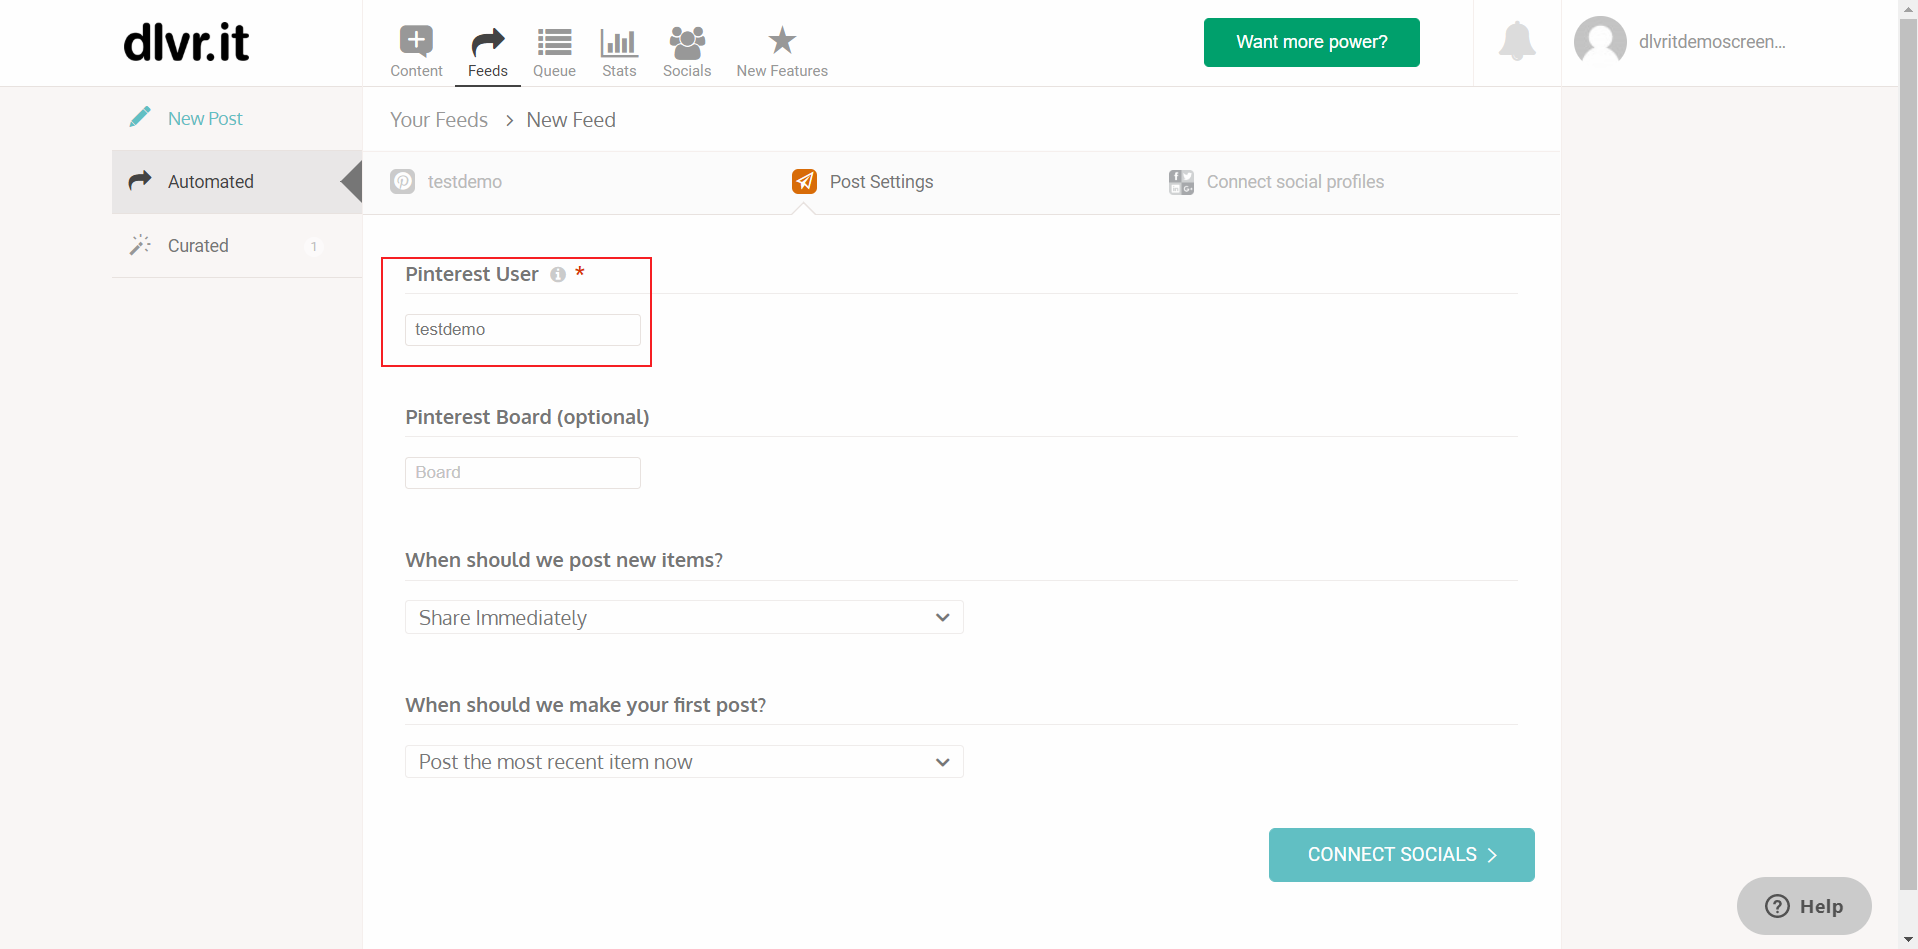Click the Pinterest icon beside testdemo
Viewport: 1918px width, 949px height.
point(402,181)
